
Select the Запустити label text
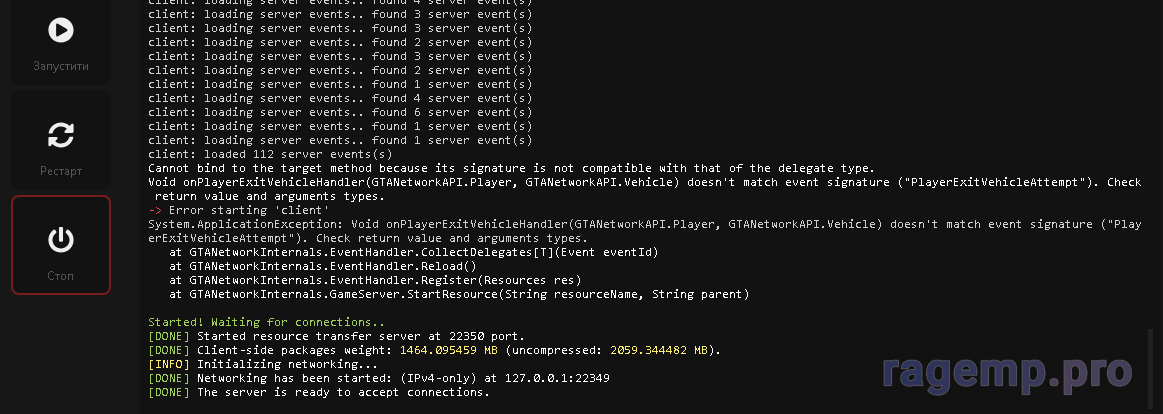(61, 66)
